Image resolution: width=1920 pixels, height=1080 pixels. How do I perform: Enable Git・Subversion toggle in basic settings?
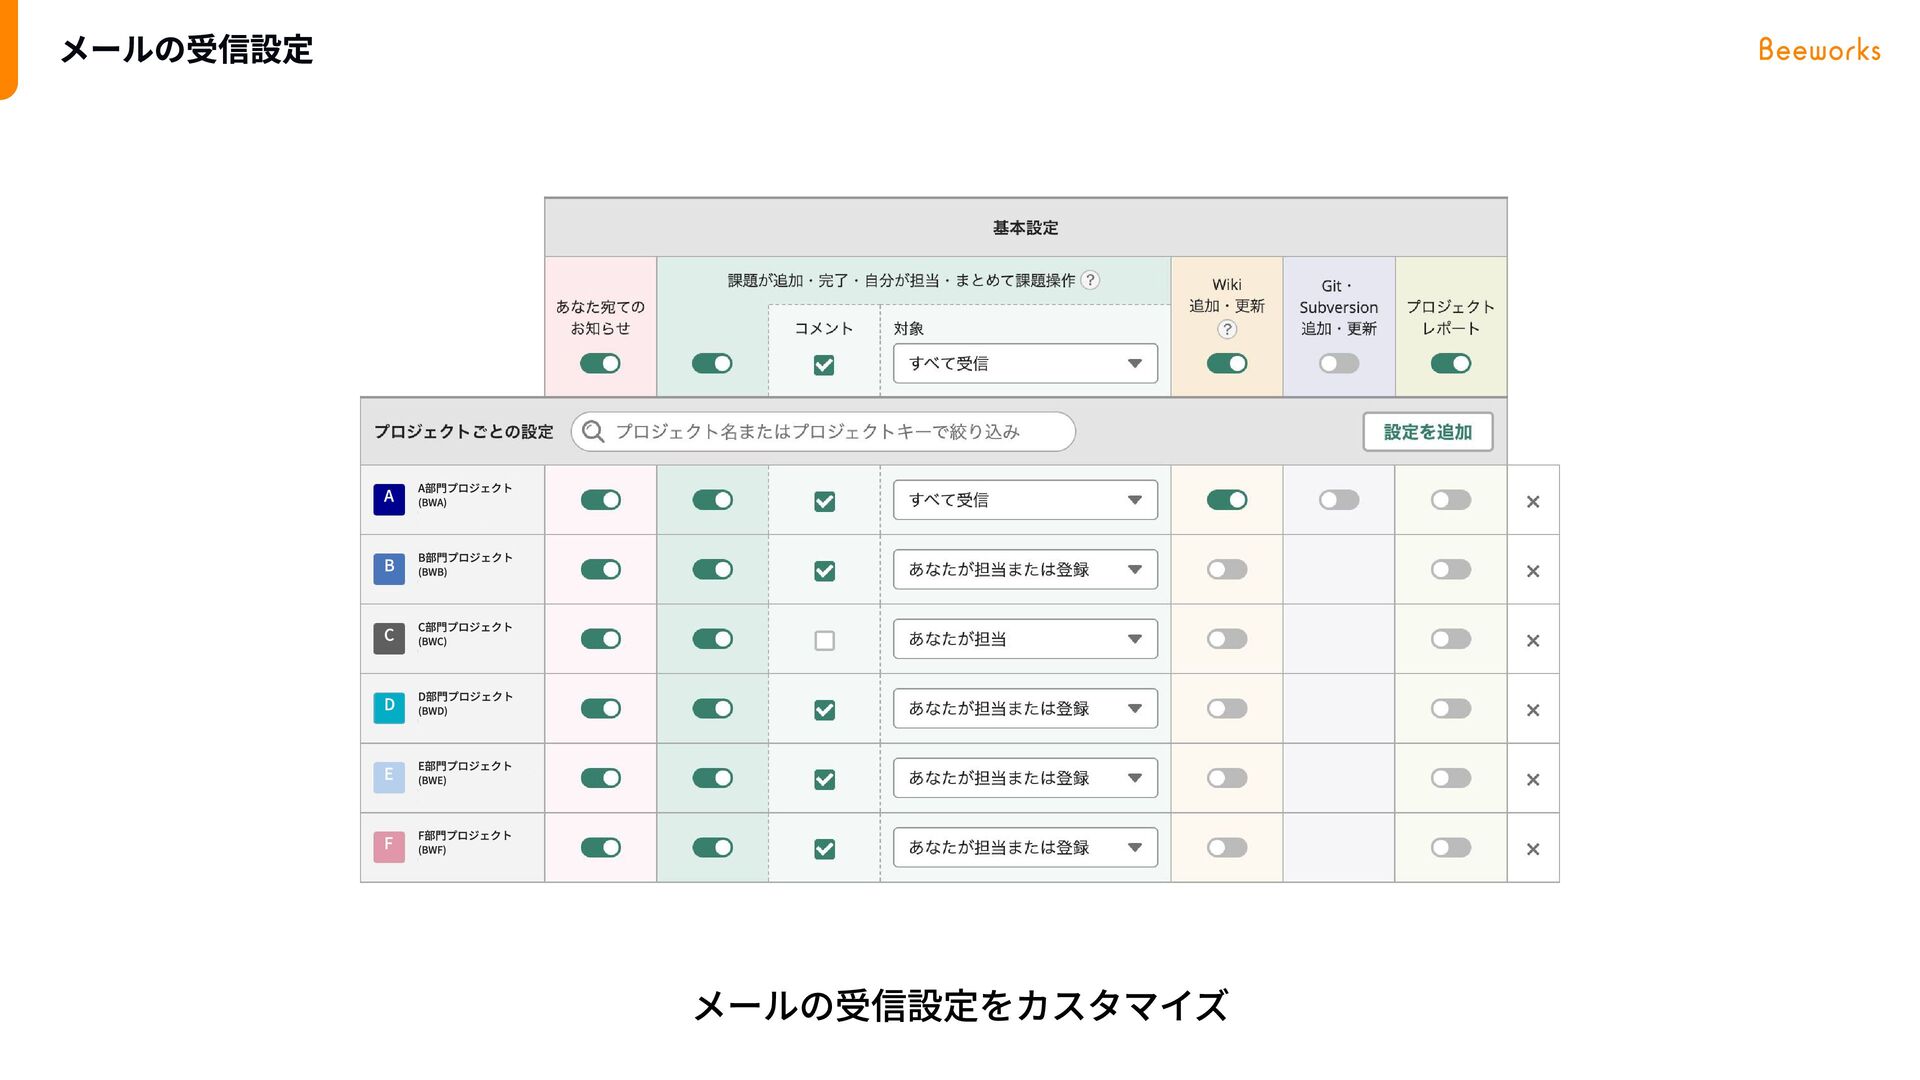click(1339, 363)
